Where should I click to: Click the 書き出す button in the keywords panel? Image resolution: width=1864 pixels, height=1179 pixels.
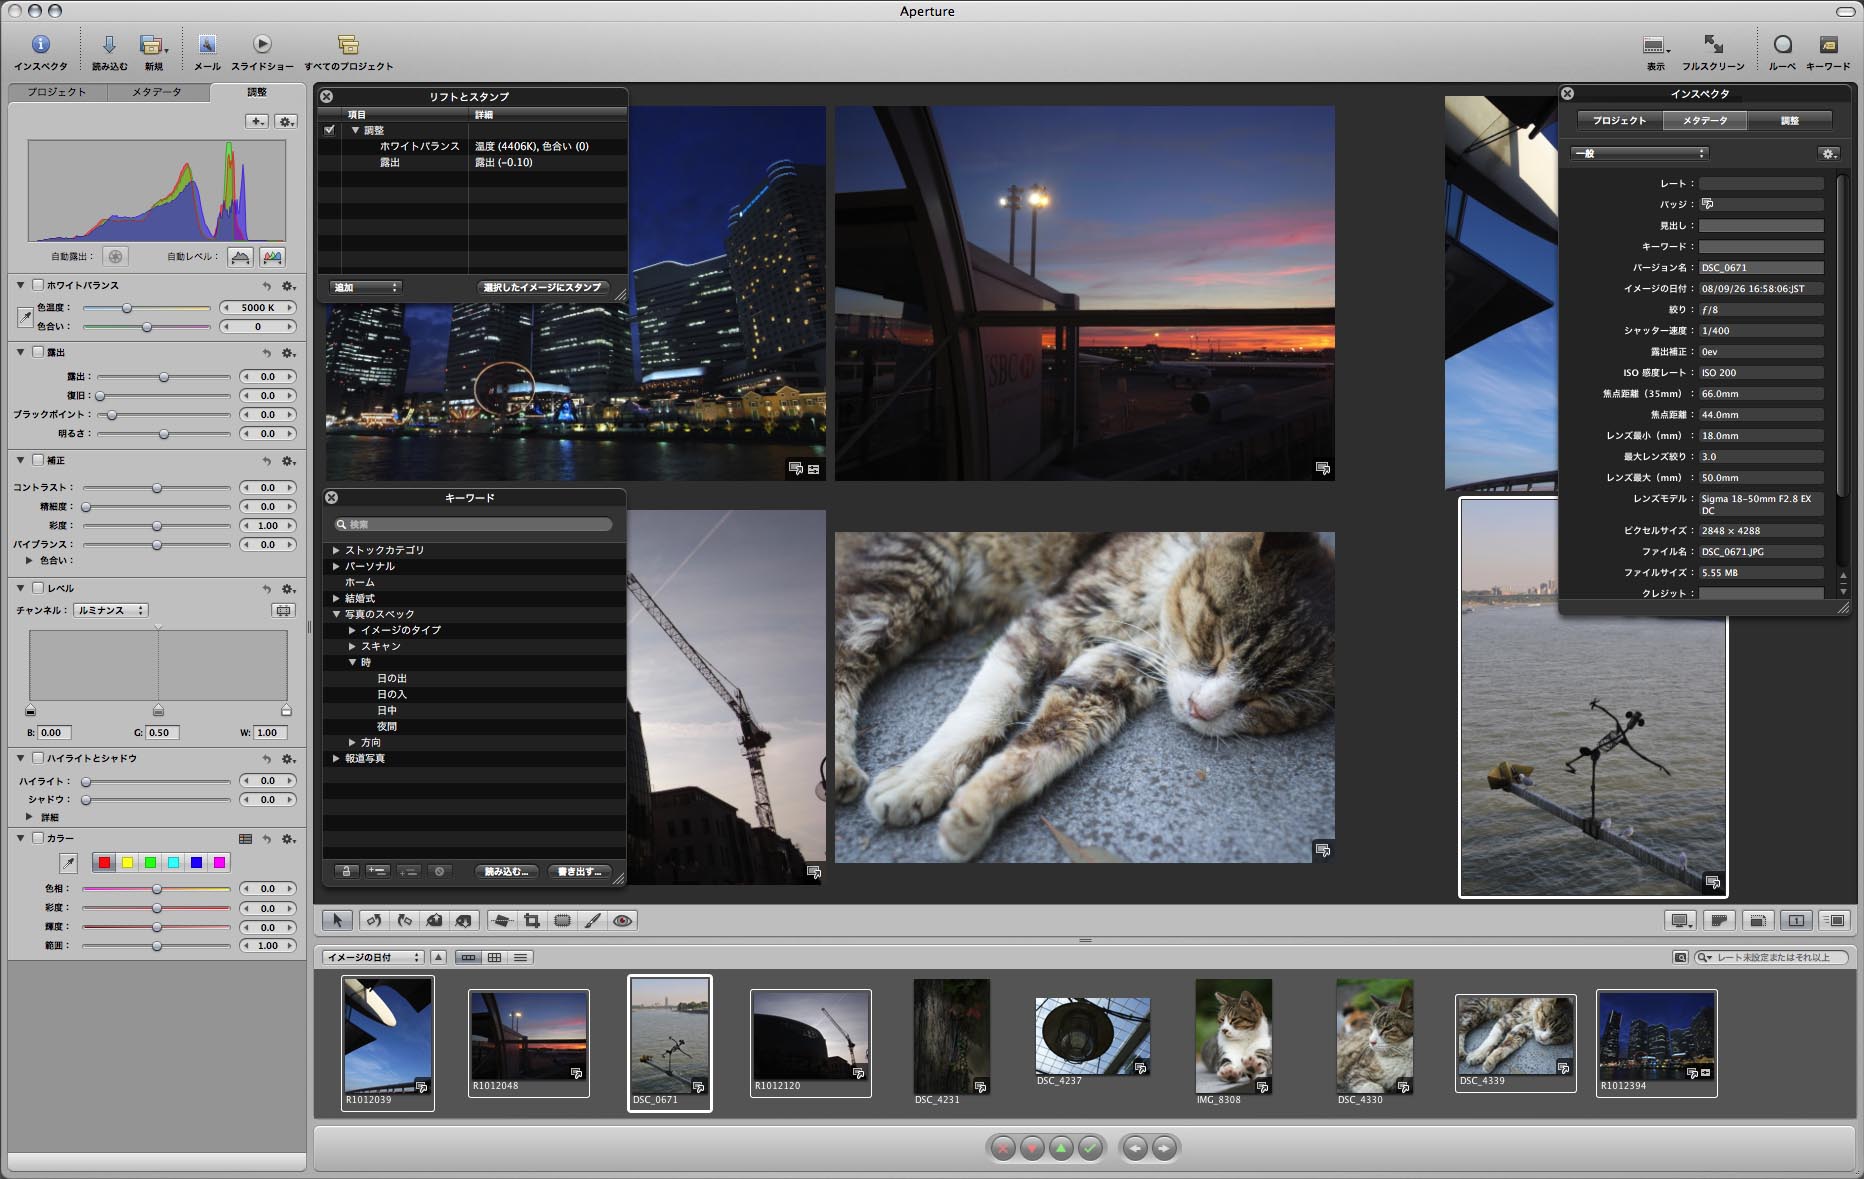[x=581, y=871]
